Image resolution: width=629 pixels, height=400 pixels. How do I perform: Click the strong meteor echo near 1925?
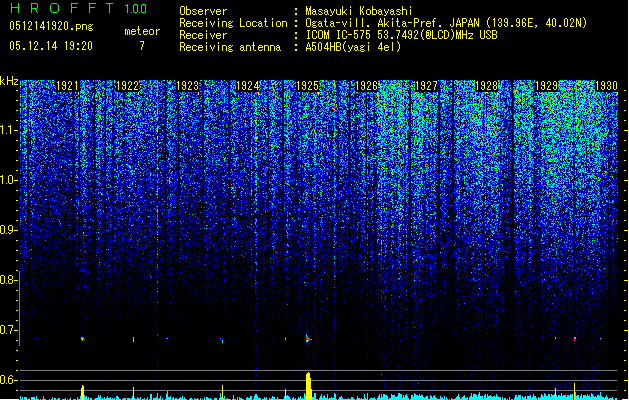click(x=308, y=339)
